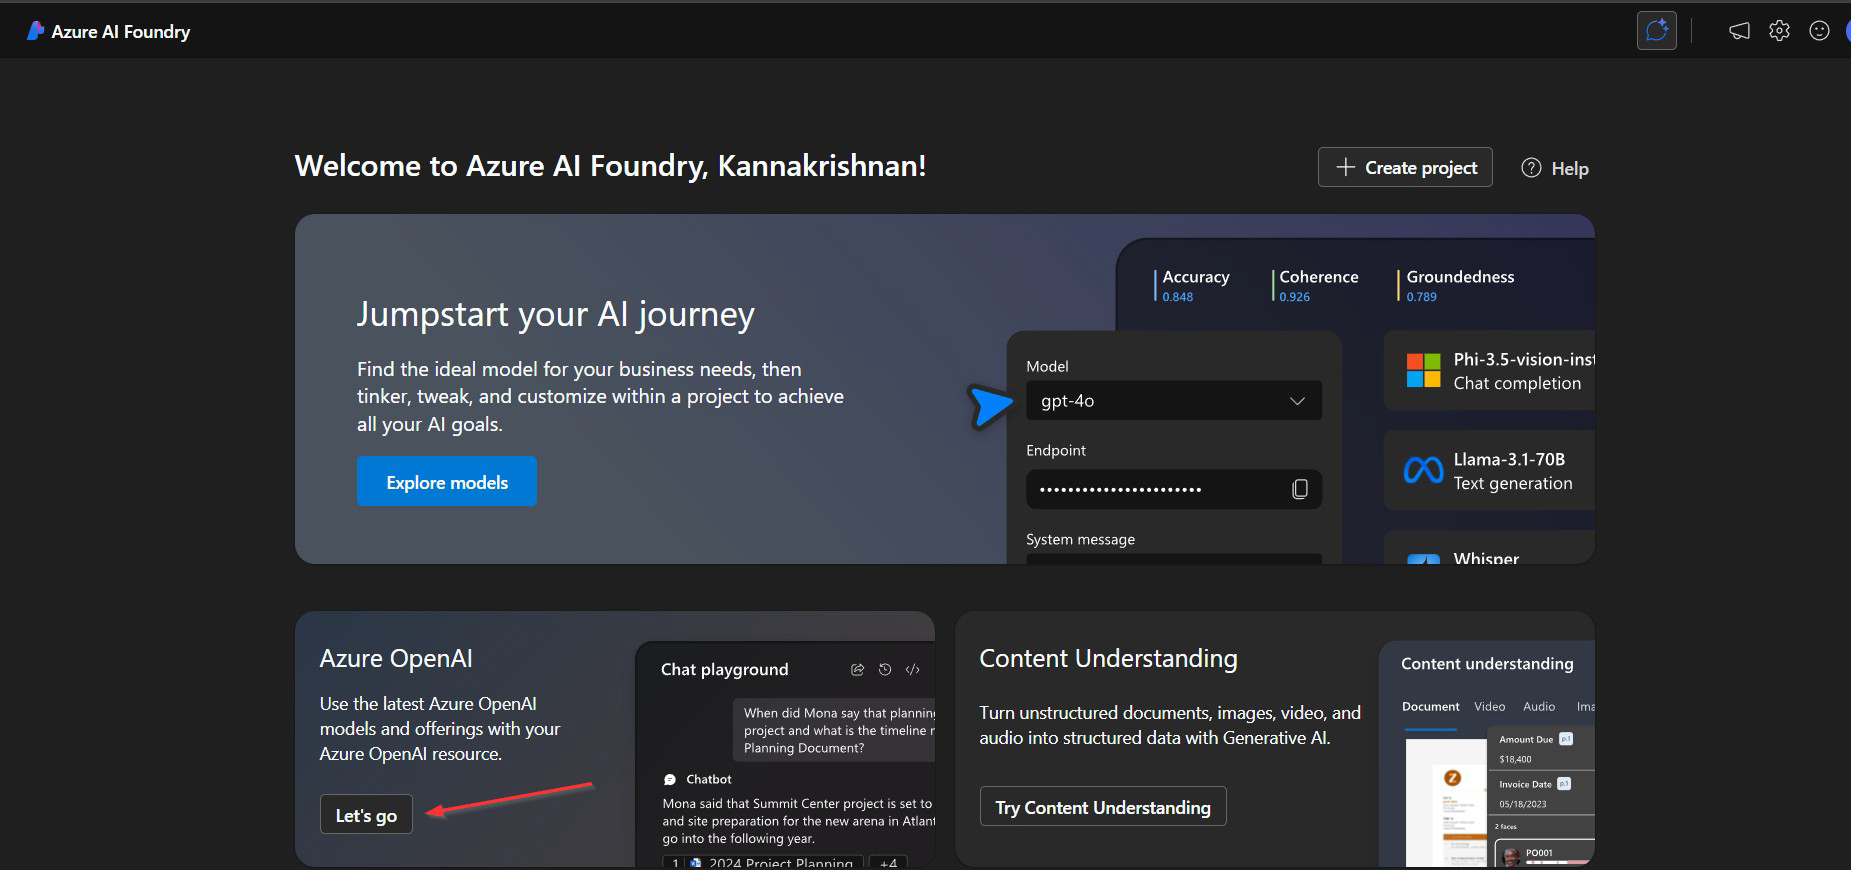Click the Azure AI Foundry logo
This screenshot has width=1851, height=870.
(35, 31)
